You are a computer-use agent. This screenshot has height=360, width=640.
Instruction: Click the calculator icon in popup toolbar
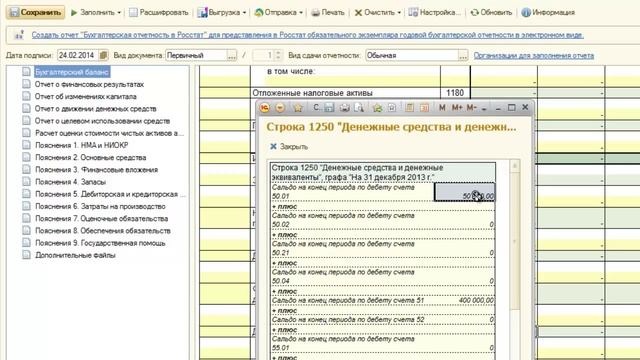(x=409, y=108)
